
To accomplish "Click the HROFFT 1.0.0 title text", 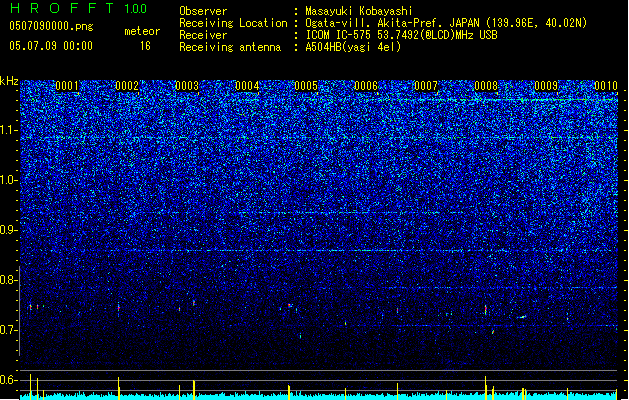I will [x=78, y=8].
